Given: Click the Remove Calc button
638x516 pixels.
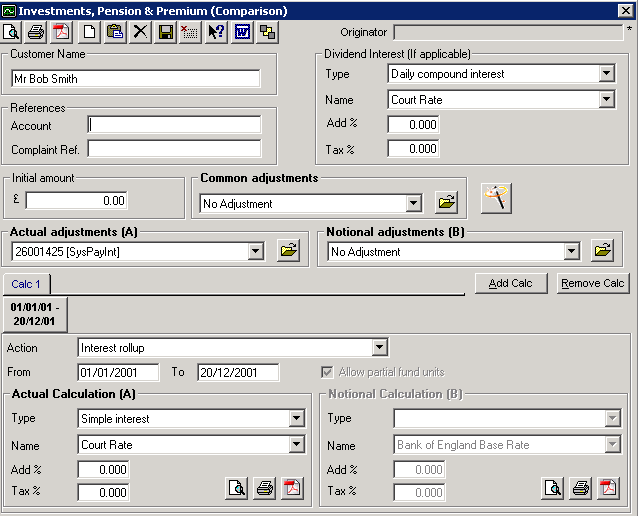Looking at the screenshot, I should coord(593,283).
